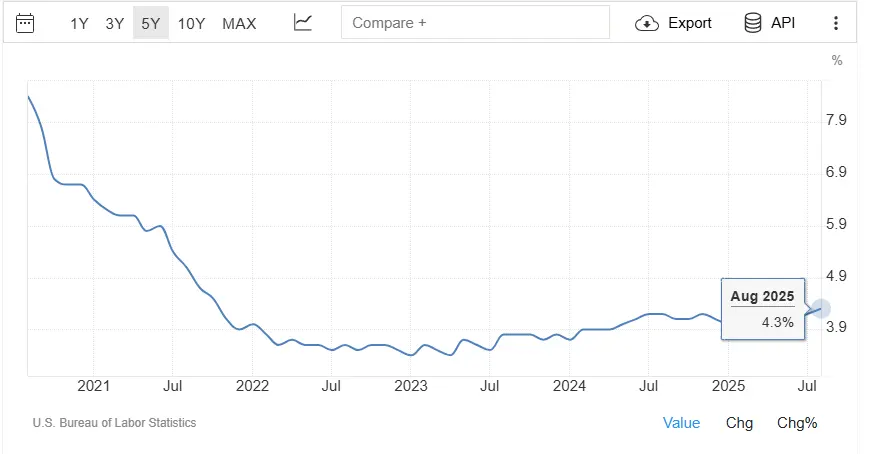Viewport: 876px width, 454px height.
Task: Switch to the Chg% view
Action: [x=797, y=423]
